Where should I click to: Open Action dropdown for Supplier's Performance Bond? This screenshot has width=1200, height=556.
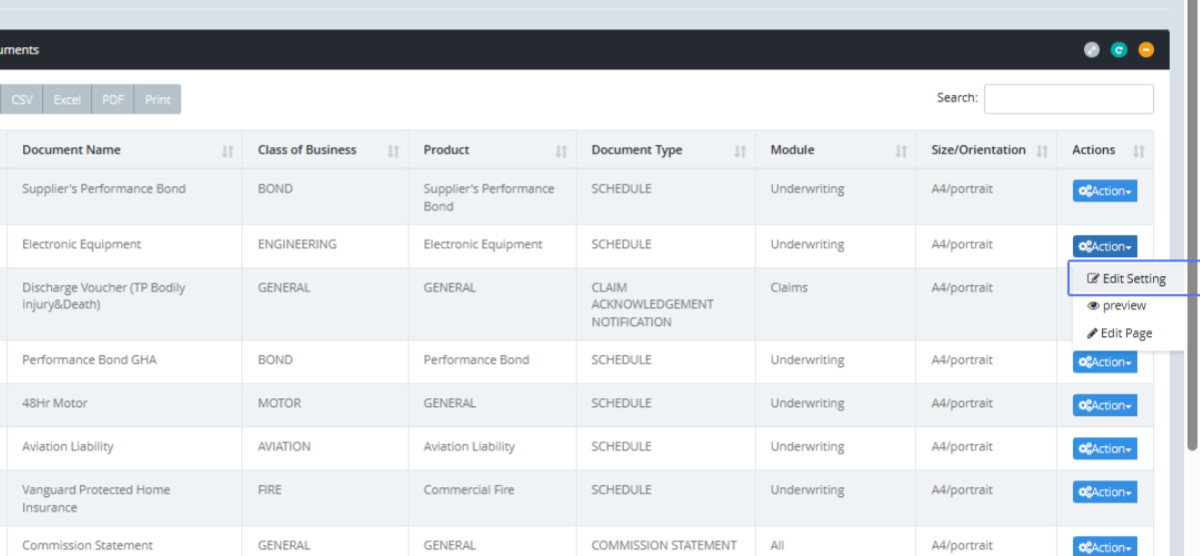click(x=1104, y=191)
